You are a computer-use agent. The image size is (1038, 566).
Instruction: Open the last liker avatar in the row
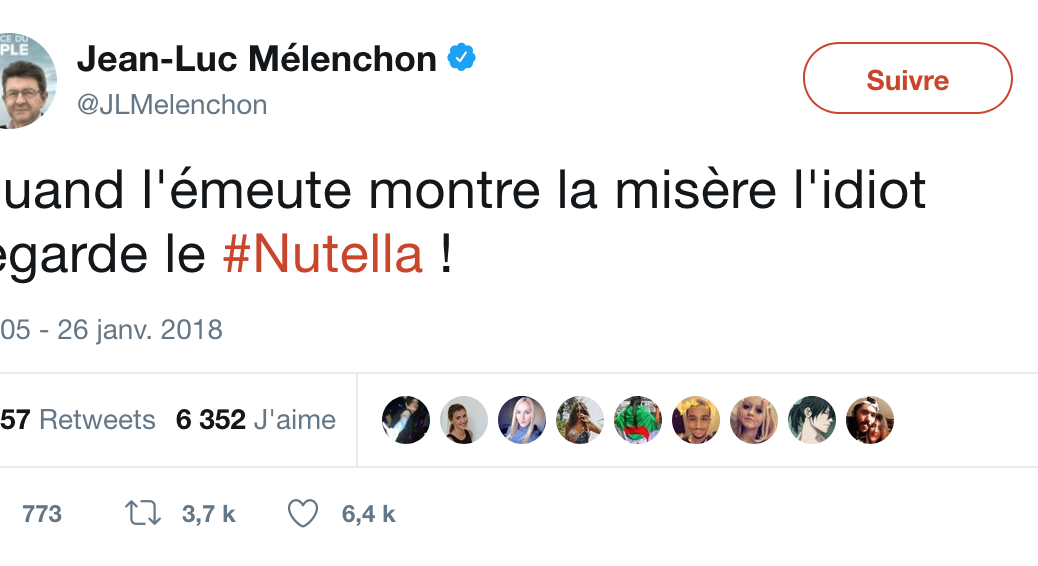pyautogui.click(x=870, y=420)
